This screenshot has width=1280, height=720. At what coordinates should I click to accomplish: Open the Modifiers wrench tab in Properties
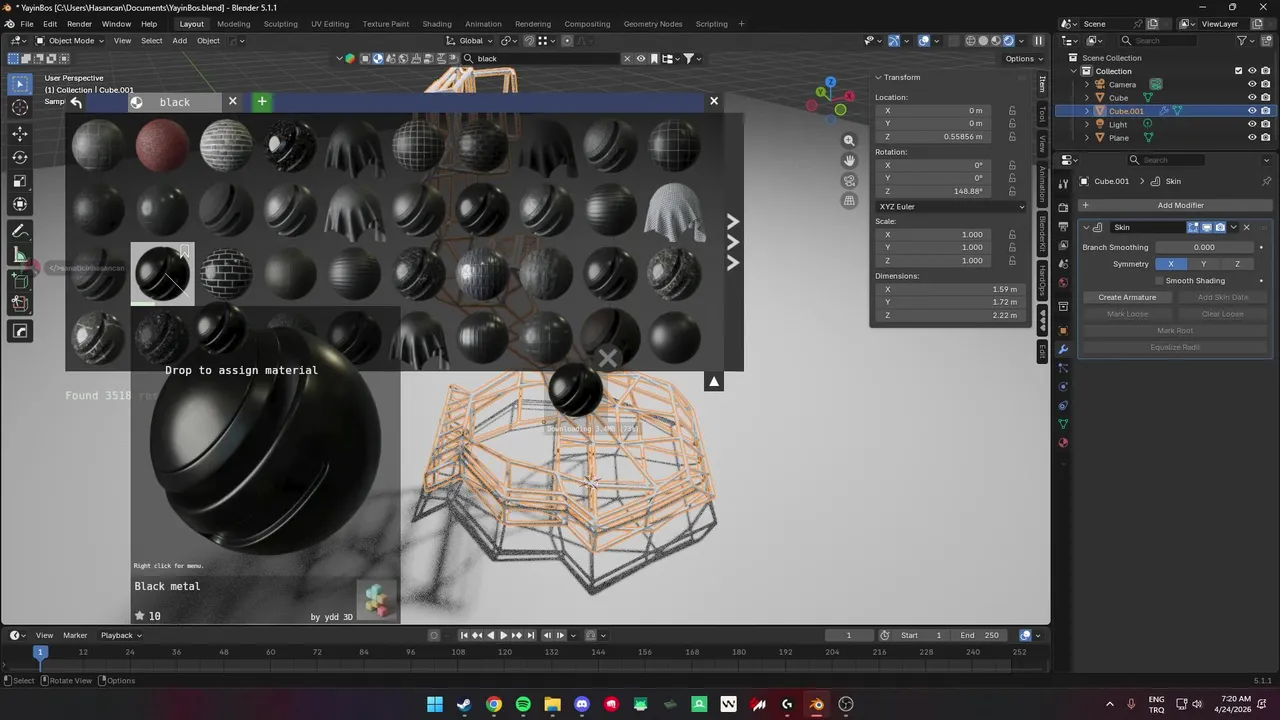click(1063, 349)
